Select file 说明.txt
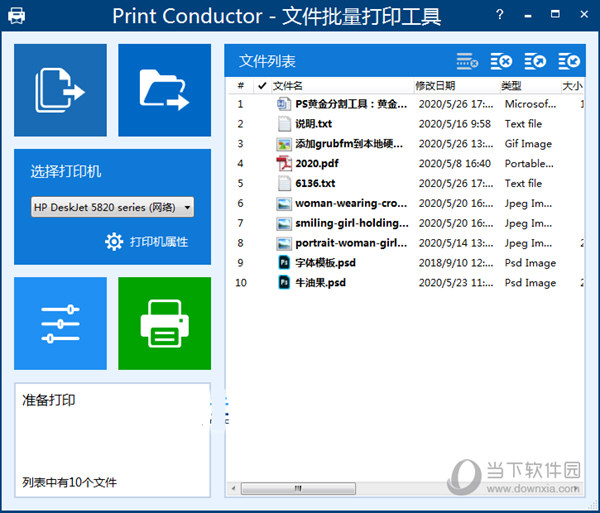The width and height of the screenshot is (600, 513). coord(313,124)
